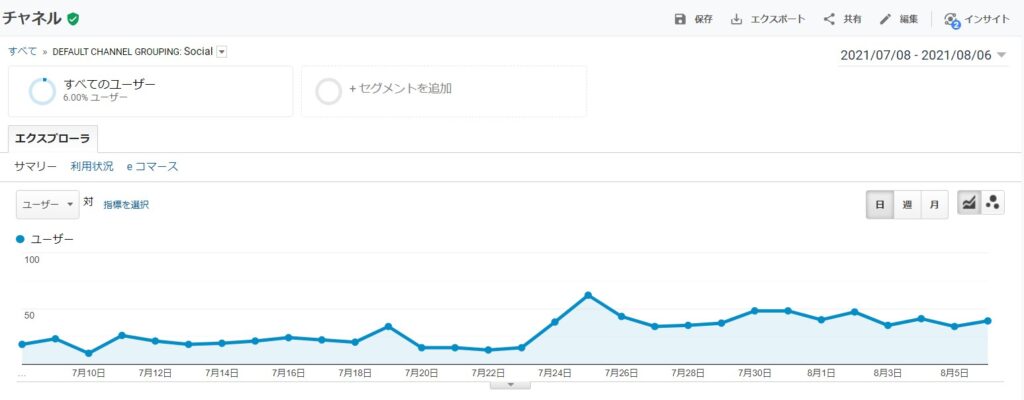Select the すべてのユーザー segment card
Viewport: 1024px width, 400px height.
pyautogui.click(x=151, y=92)
